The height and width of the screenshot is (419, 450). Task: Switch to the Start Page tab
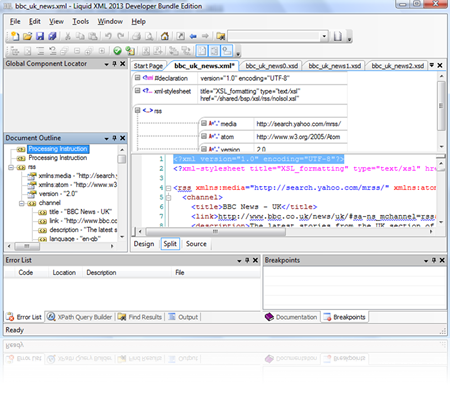(x=148, y=66)
